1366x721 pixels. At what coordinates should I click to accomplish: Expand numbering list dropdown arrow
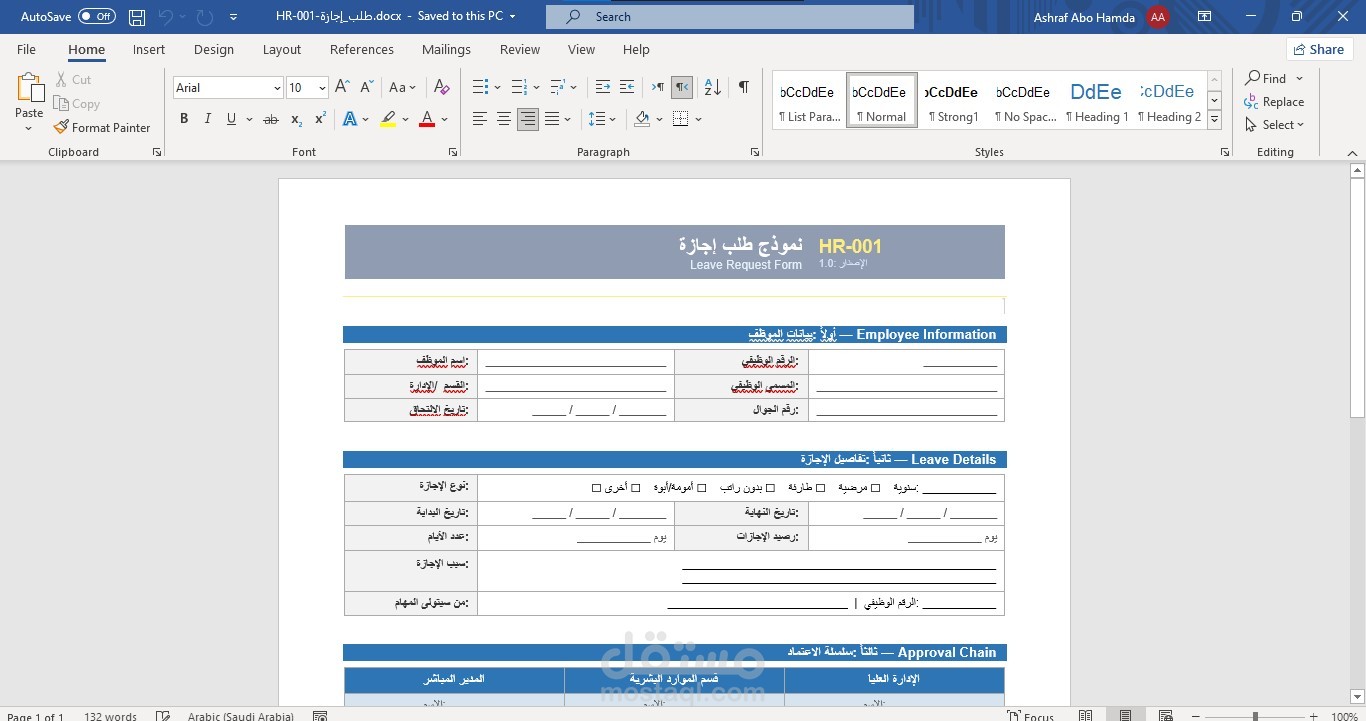(x=536, y=87)
